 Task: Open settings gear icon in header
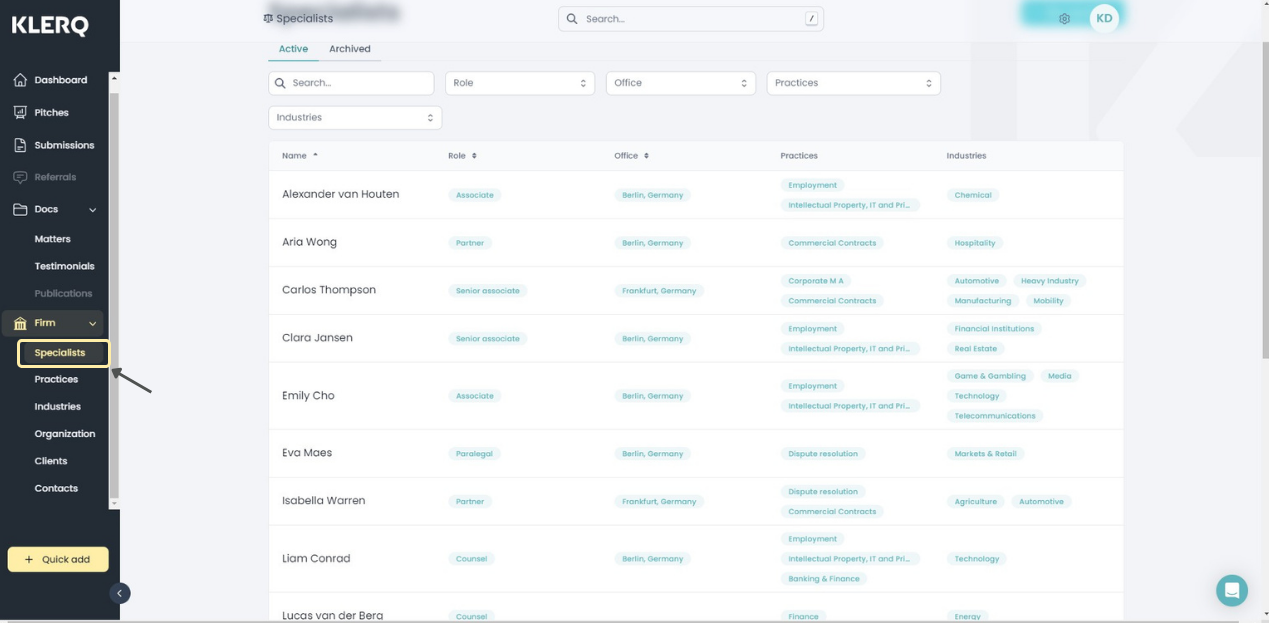(x=1064, y=19)
